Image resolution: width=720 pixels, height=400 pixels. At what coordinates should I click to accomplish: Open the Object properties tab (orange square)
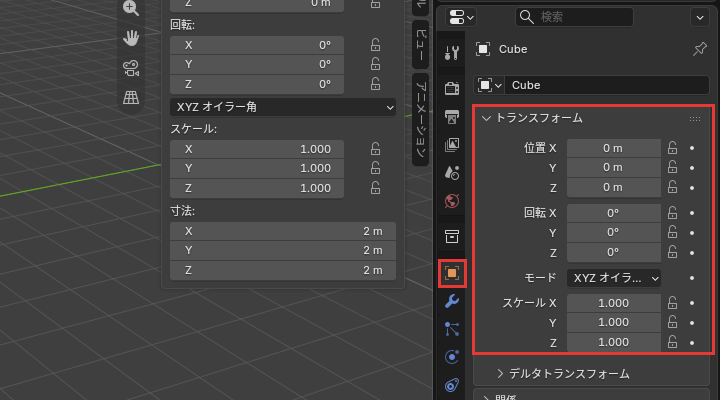click(452, 273)
